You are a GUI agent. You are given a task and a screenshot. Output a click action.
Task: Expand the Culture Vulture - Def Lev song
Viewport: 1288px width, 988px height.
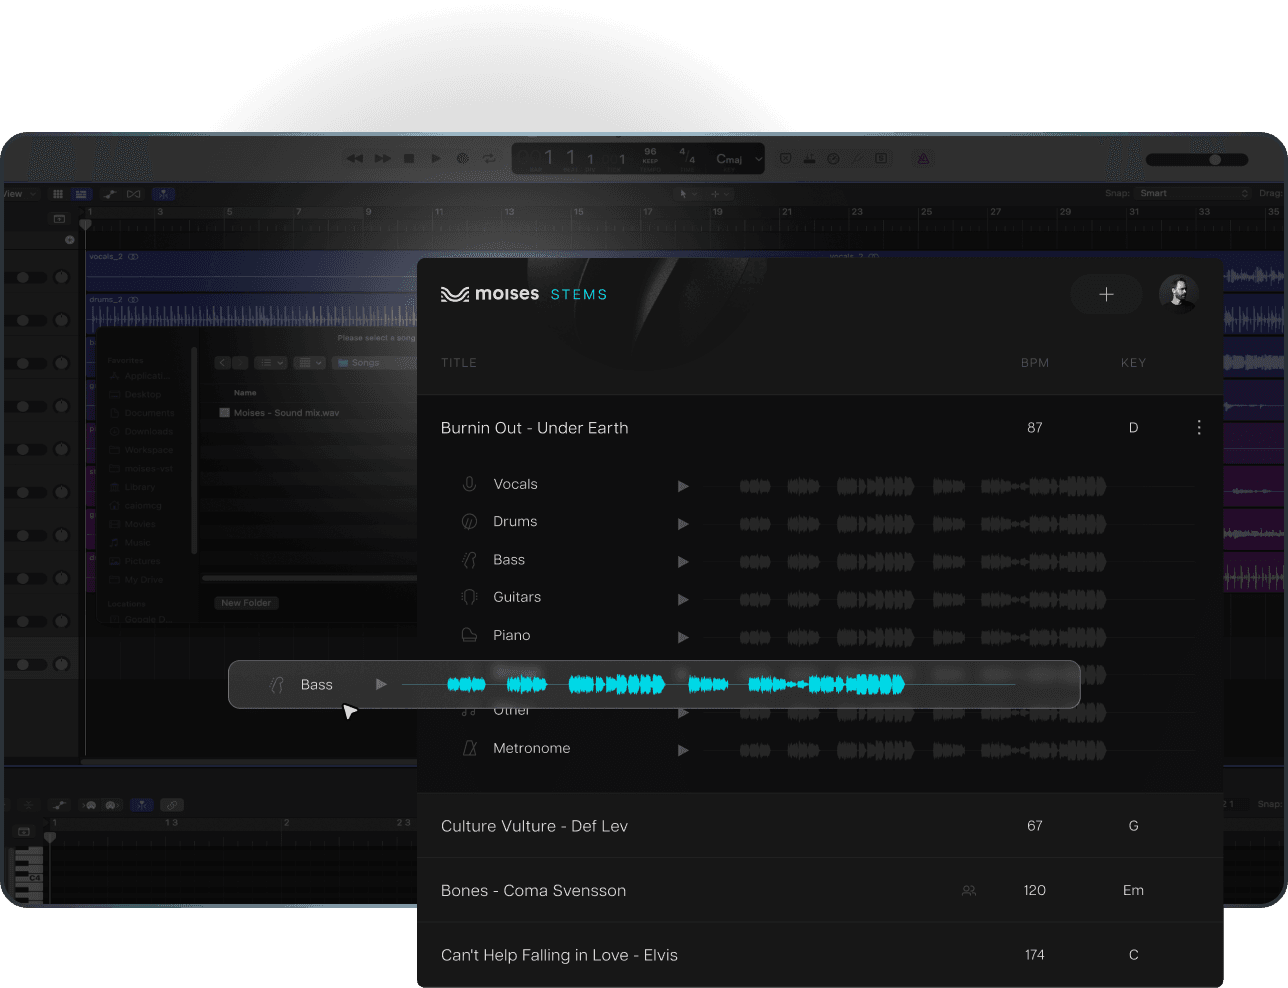534,826
